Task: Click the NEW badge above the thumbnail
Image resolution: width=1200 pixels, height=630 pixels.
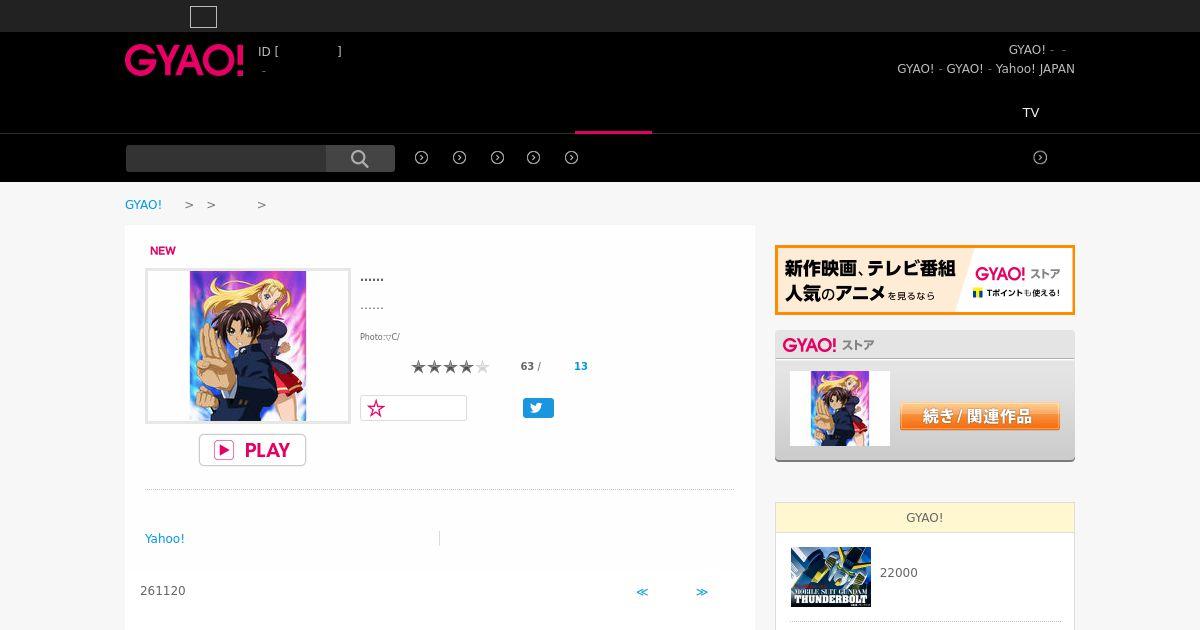Action: click(x=163, y=250)
